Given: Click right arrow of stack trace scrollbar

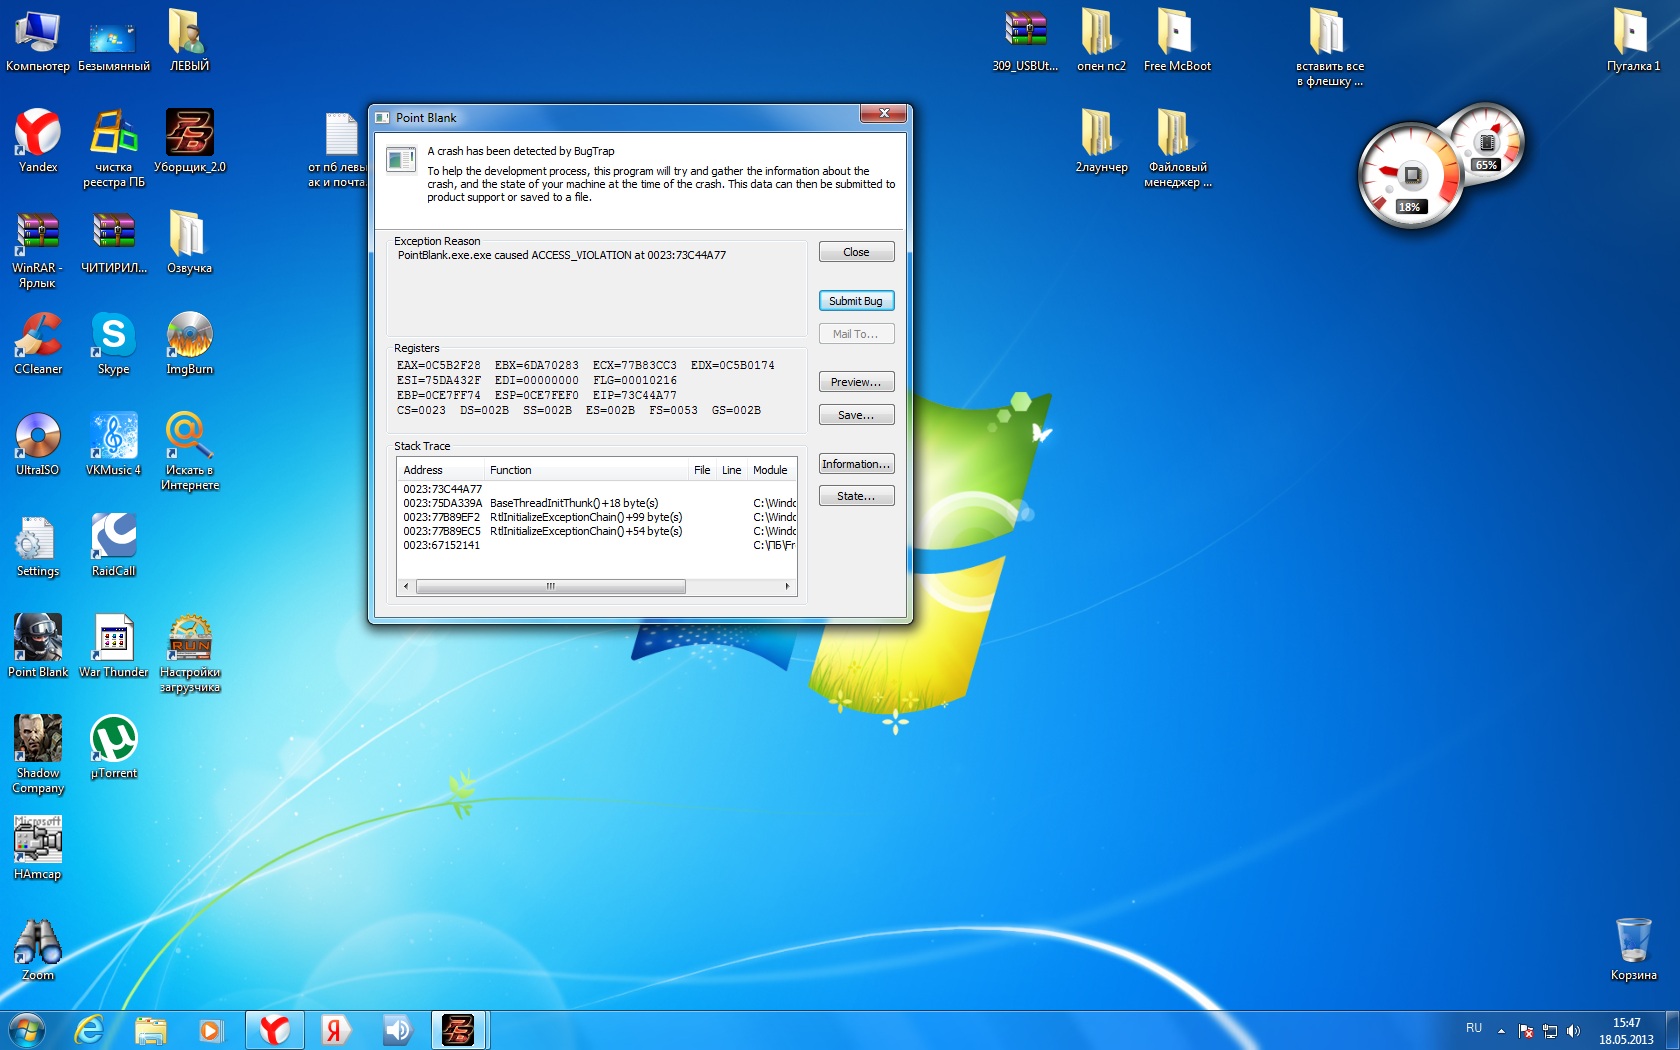Looking at the screenshot, I should coord(787,587).
